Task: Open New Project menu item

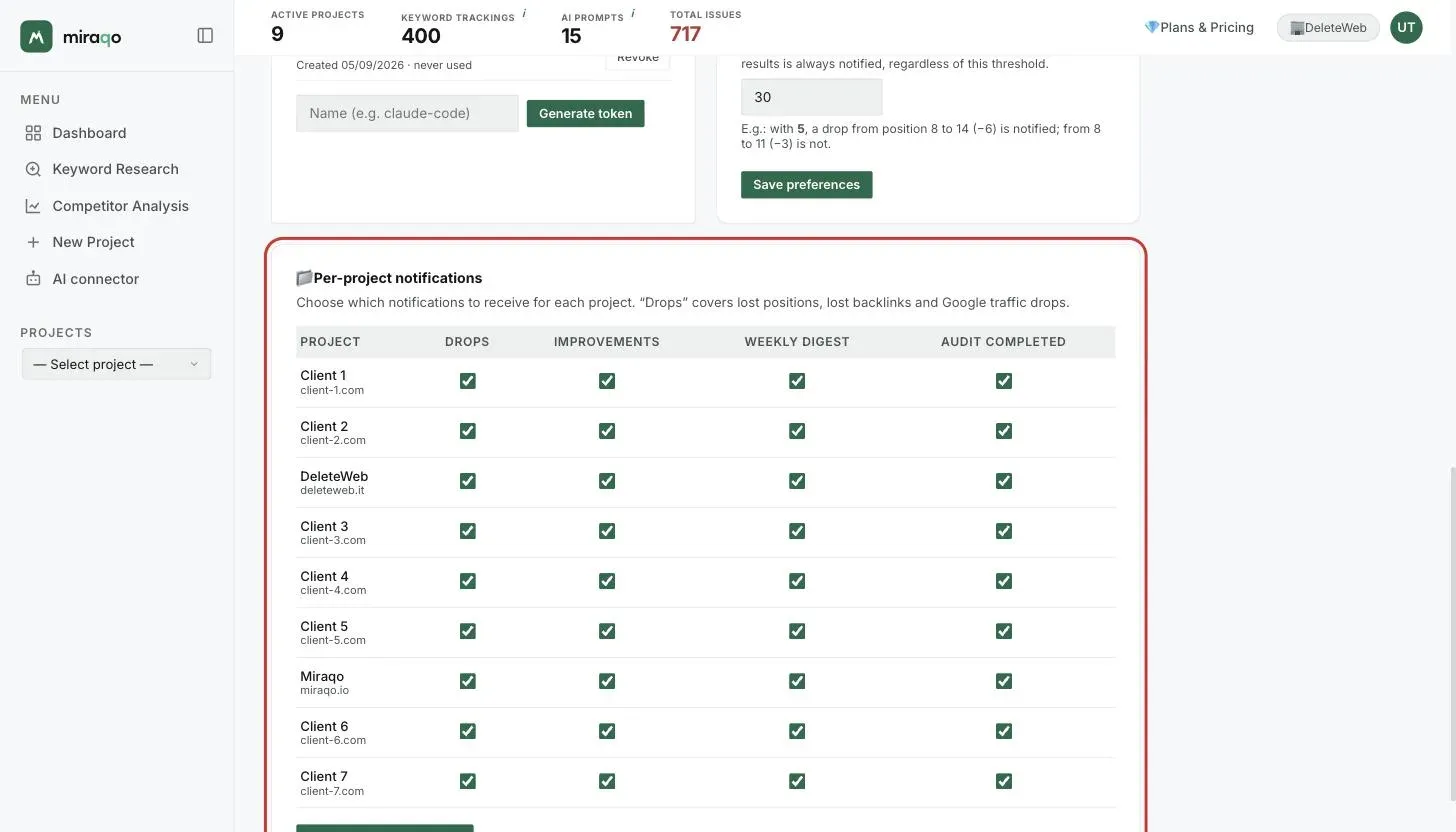Action: coord(93,242)
